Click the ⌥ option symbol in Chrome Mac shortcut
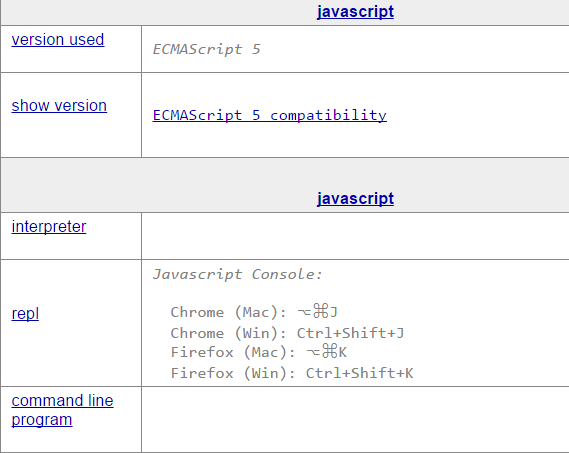Image resolution: width=569 pixels, height=453 pixels. tap(304, 312)
